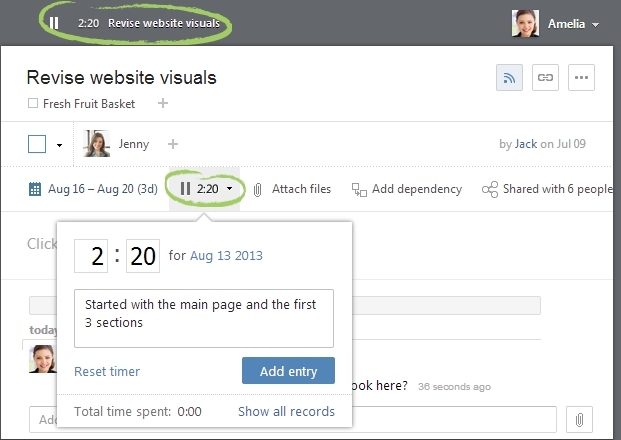The width and height of the screenshot is (621, 440).
Task: Pause the timer in top bar
Action: pos(54,23)
